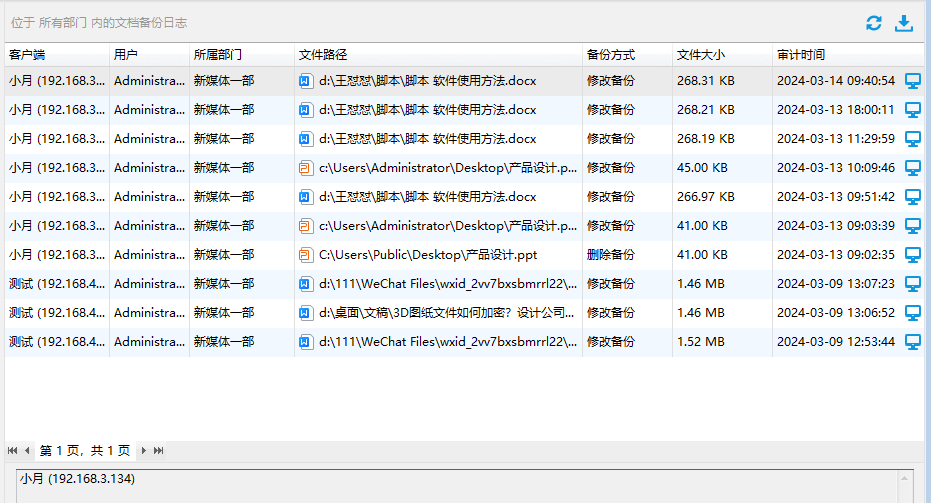This screenshot has height=503, width=931.
Task: Select Administra... user cell in 09:02:35 row
Action: tap(150, 255)
